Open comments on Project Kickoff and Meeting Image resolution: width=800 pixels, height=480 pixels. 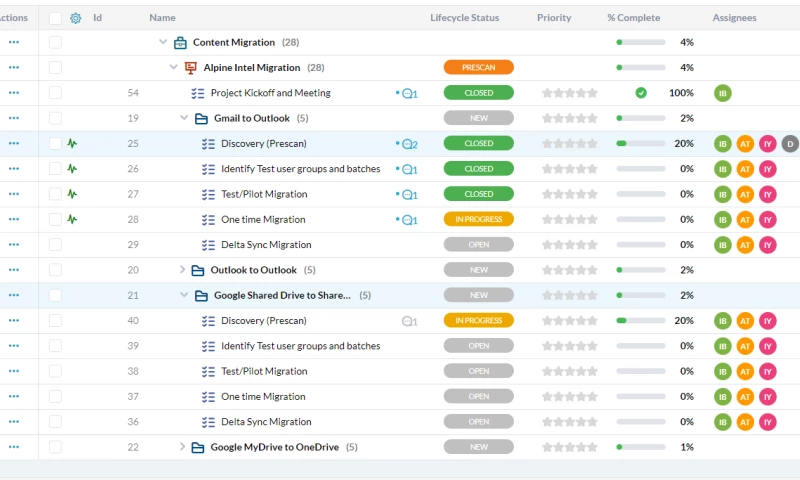coord(409,93)
